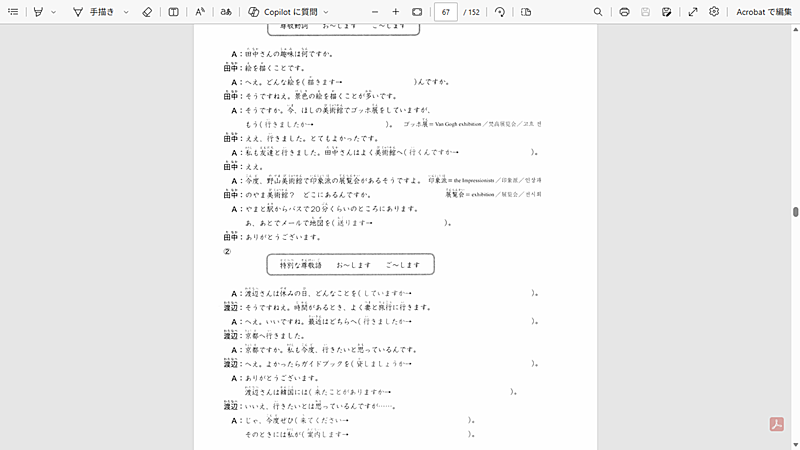This screenshot has height=450, width=800.
Task: Click the translate icon
Action: pyautogui.click(x=226, y=12)
